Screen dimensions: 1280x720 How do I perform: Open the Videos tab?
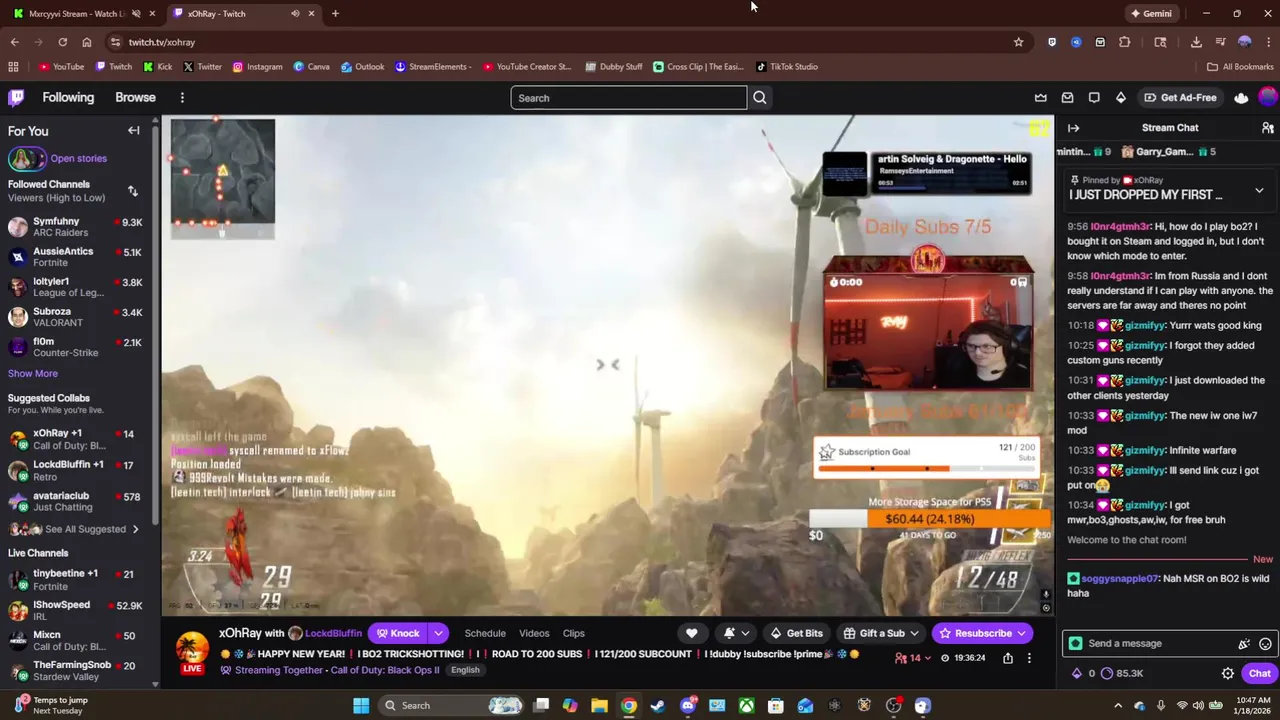tap(534, 633)
